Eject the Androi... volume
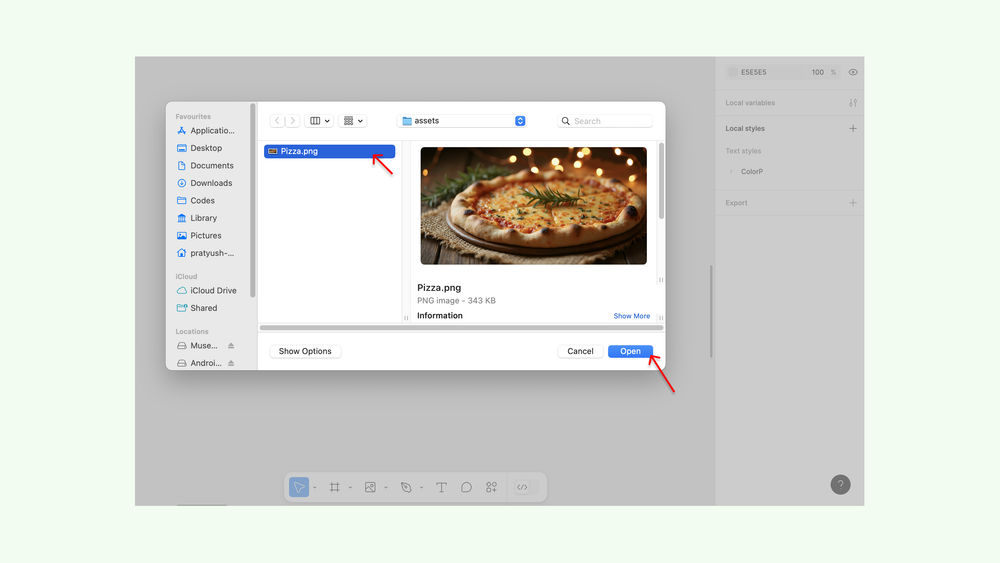 (x=231, y=363)
